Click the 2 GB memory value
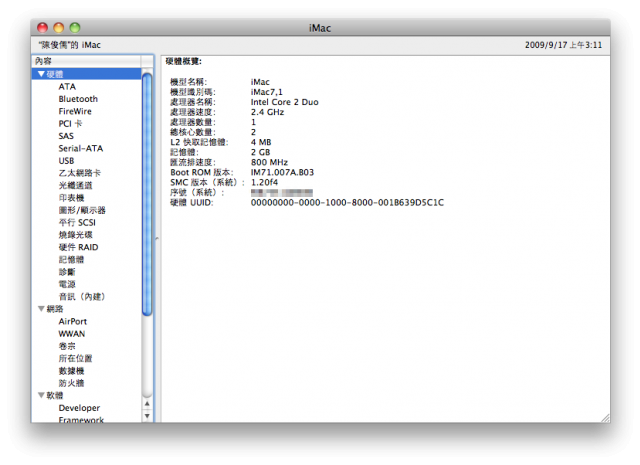The width and height of the screenshot is (640, 465). [x=260, y=152]
